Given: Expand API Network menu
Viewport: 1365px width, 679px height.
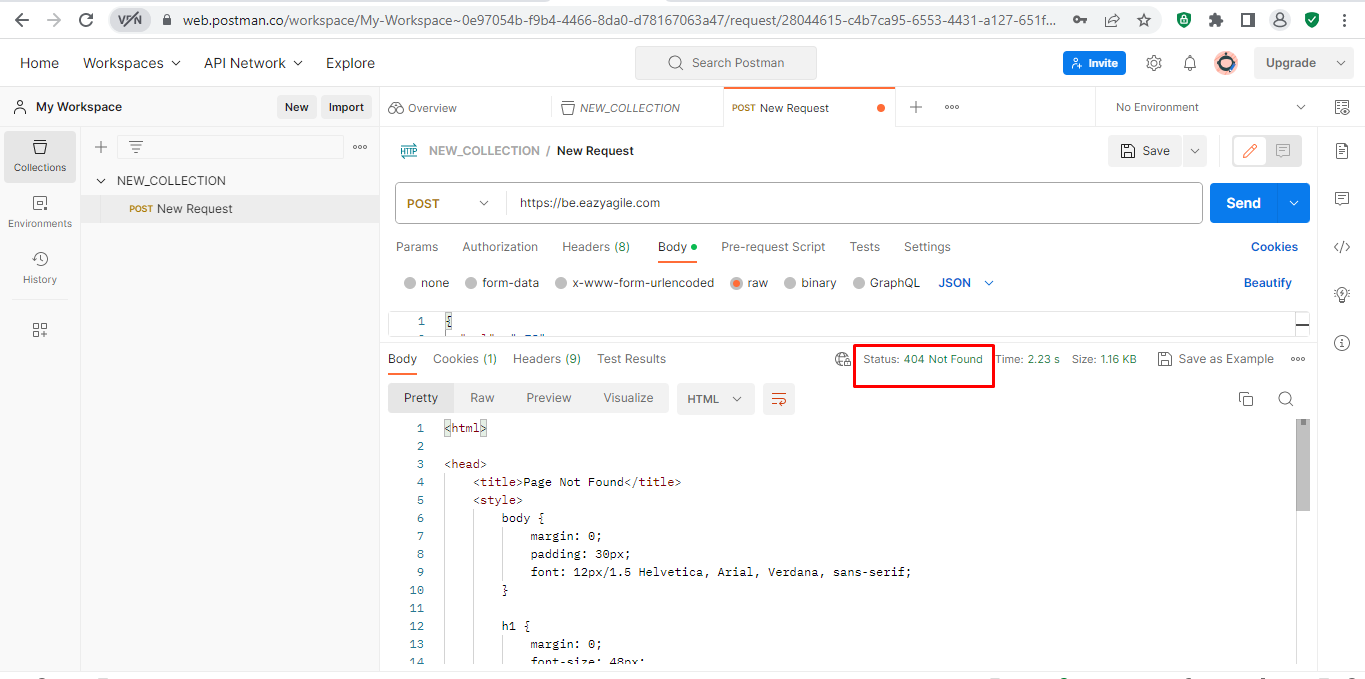Looking at the screenshot, I should click(253, 63).
